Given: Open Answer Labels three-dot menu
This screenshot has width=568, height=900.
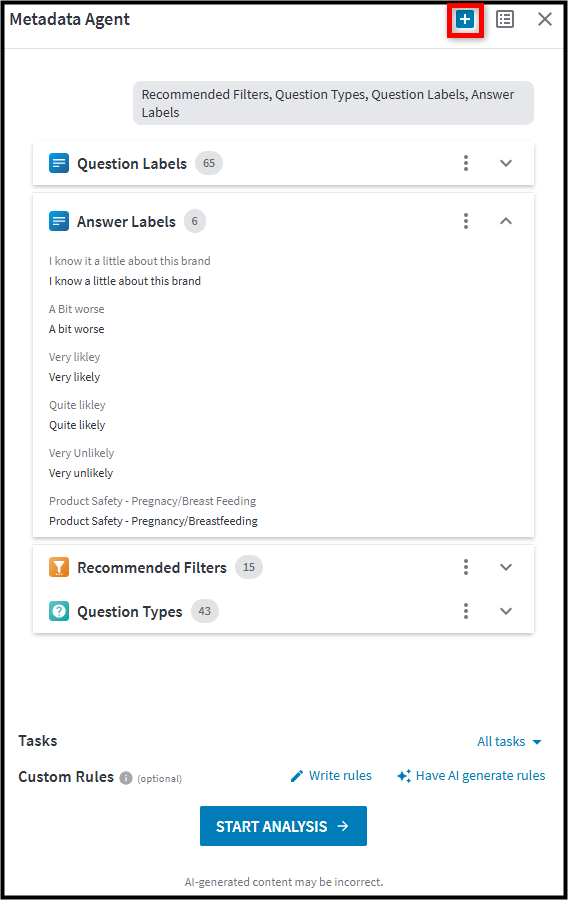Looking at the screenshot, I should click(466, 221).
